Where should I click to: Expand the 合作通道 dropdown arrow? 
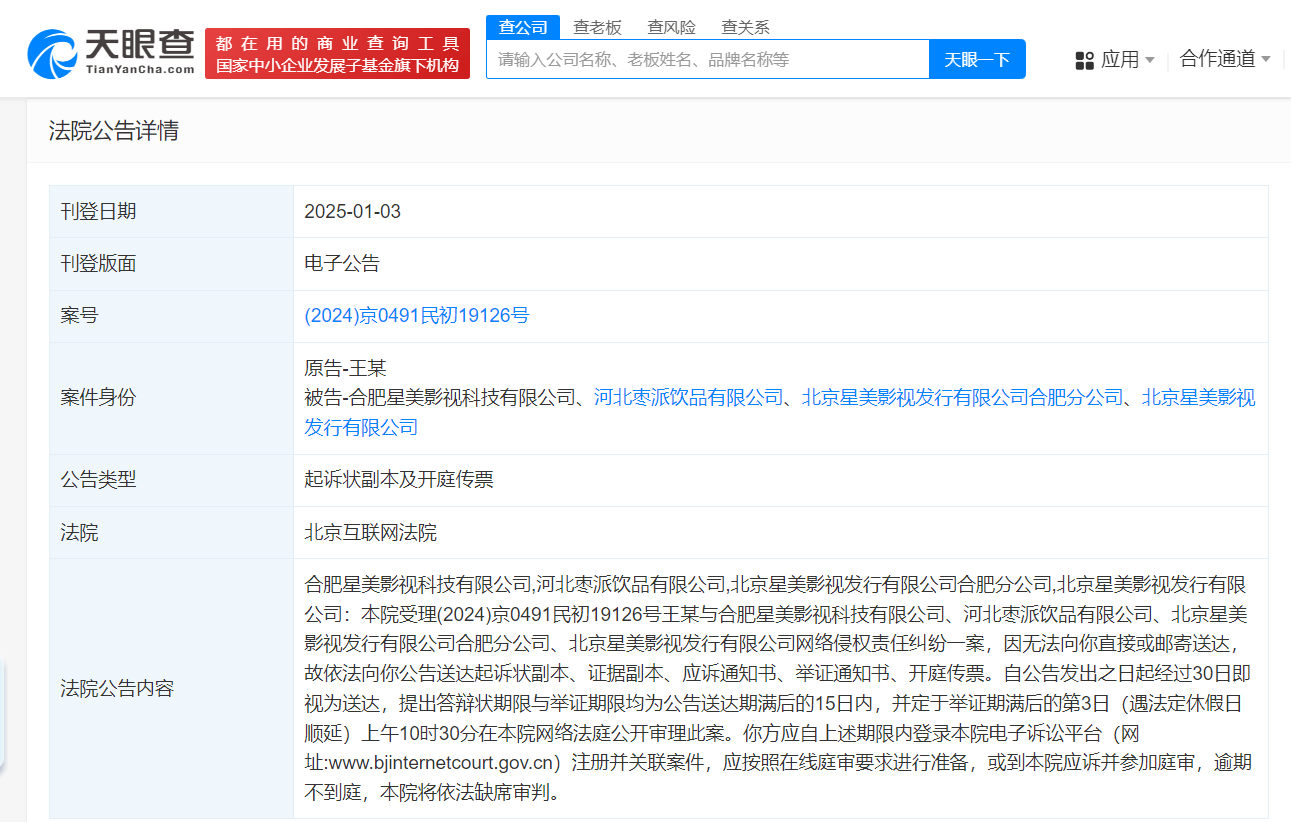(x=1266, y=59)
